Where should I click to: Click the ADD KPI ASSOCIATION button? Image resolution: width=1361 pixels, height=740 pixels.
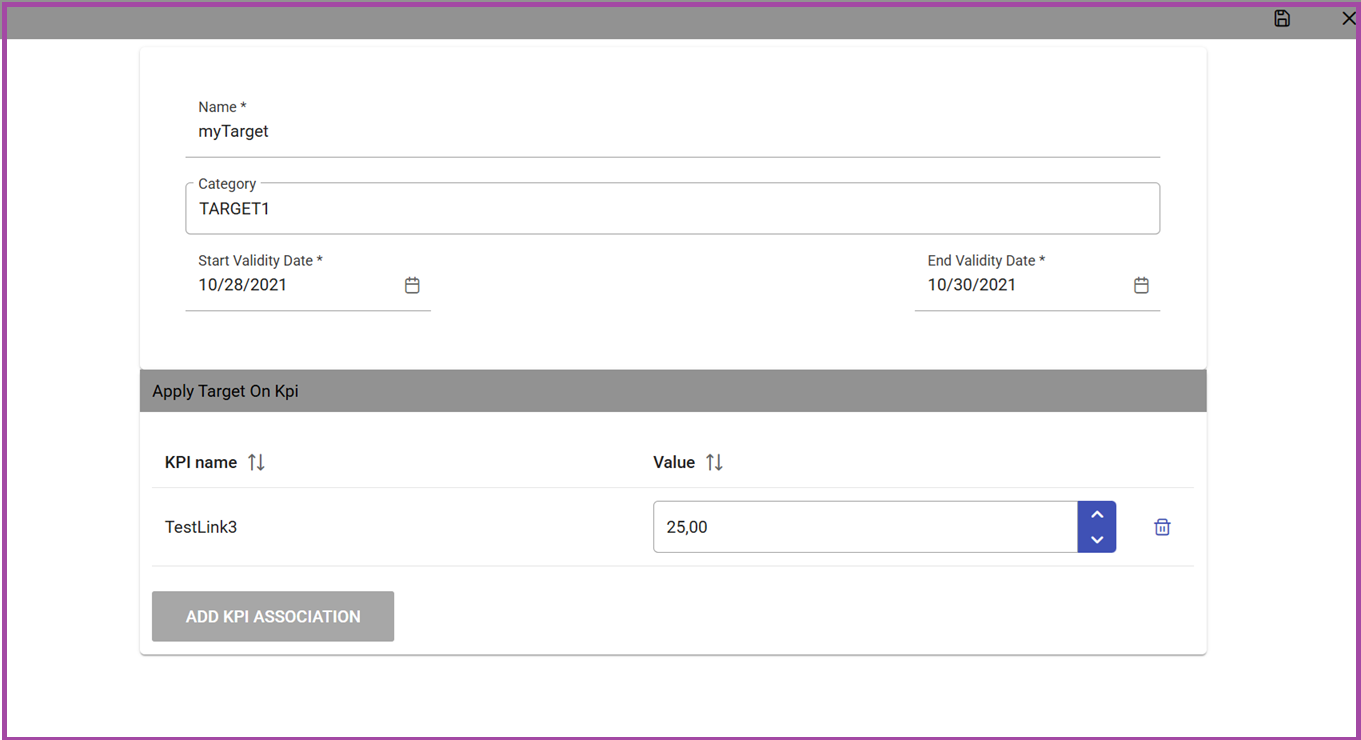coord(273,616)
